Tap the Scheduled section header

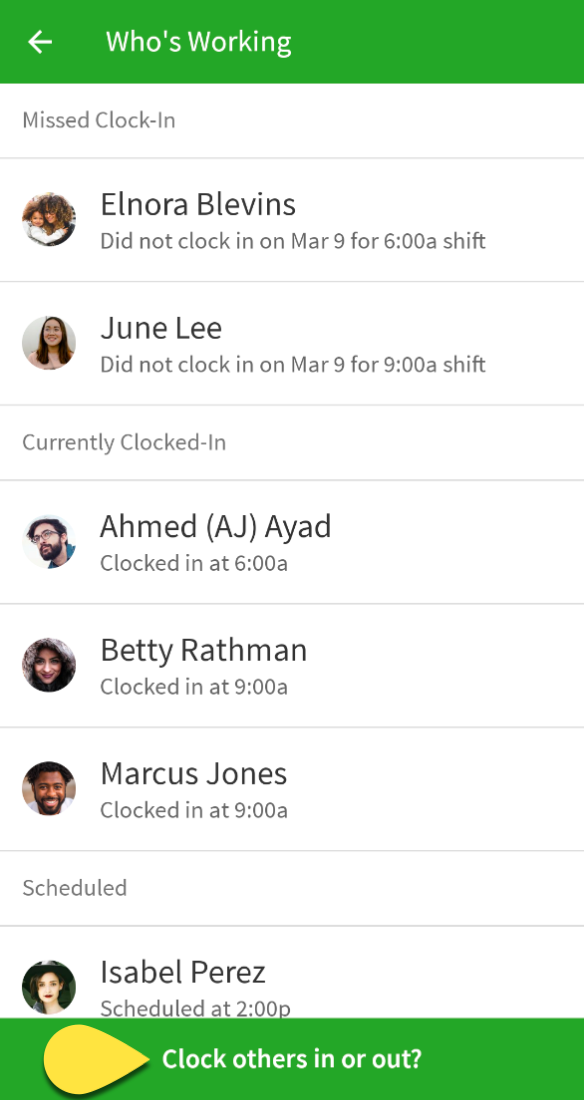pyautogui.click(x=74, y=888)
